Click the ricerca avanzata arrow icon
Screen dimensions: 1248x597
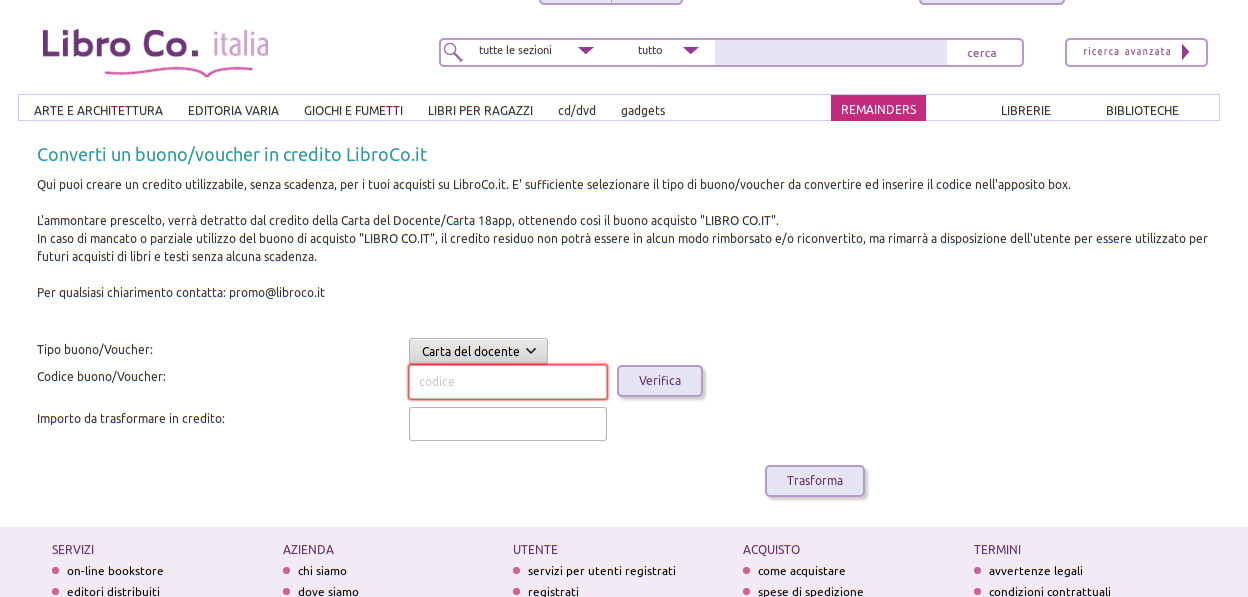click(x=1186, y=52)
